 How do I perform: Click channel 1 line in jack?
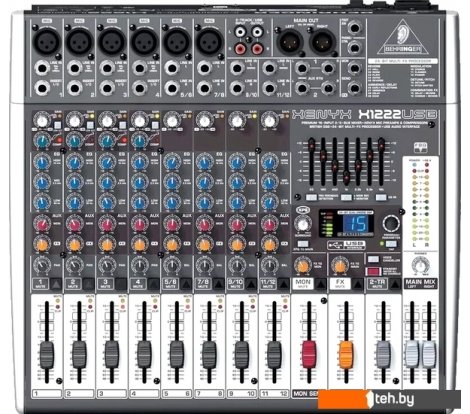pos(42,69)
